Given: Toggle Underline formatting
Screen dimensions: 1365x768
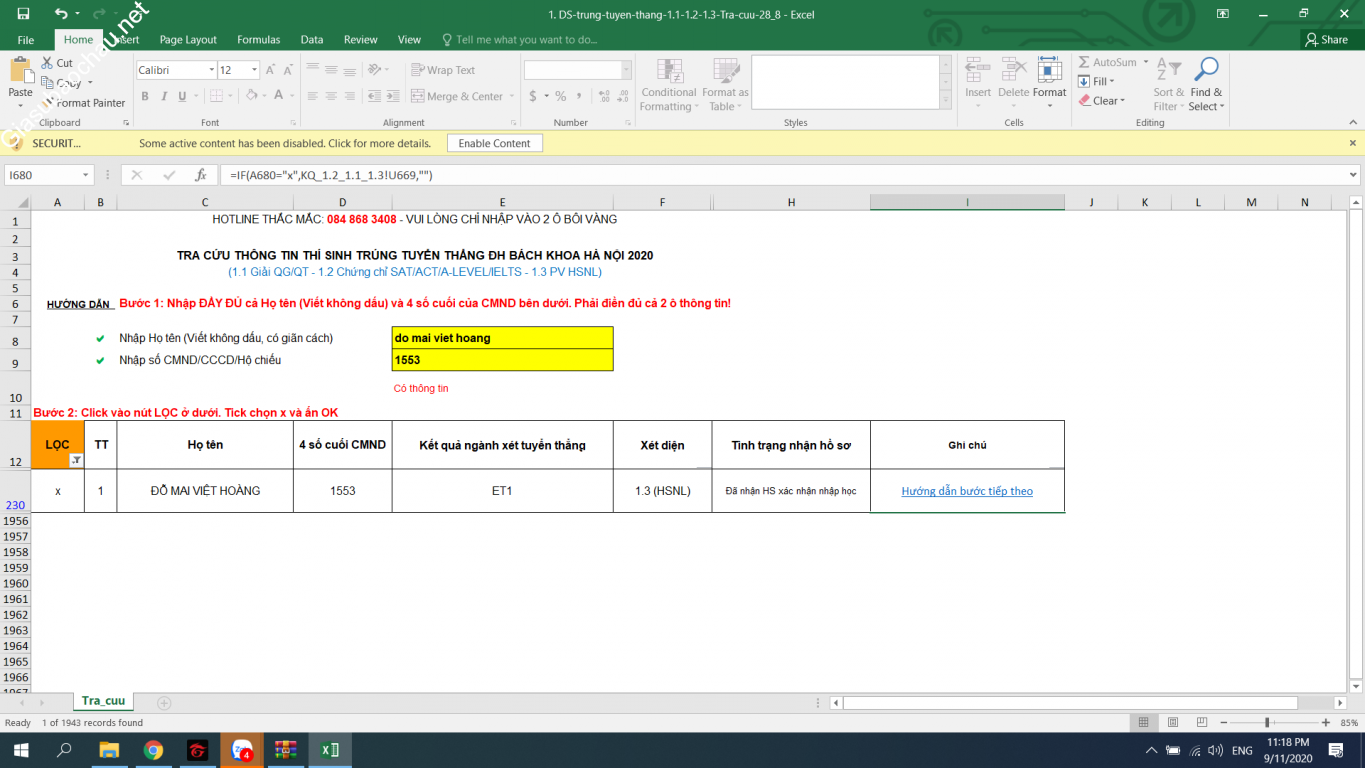Looking at the screenshot, I should [182, 97].
